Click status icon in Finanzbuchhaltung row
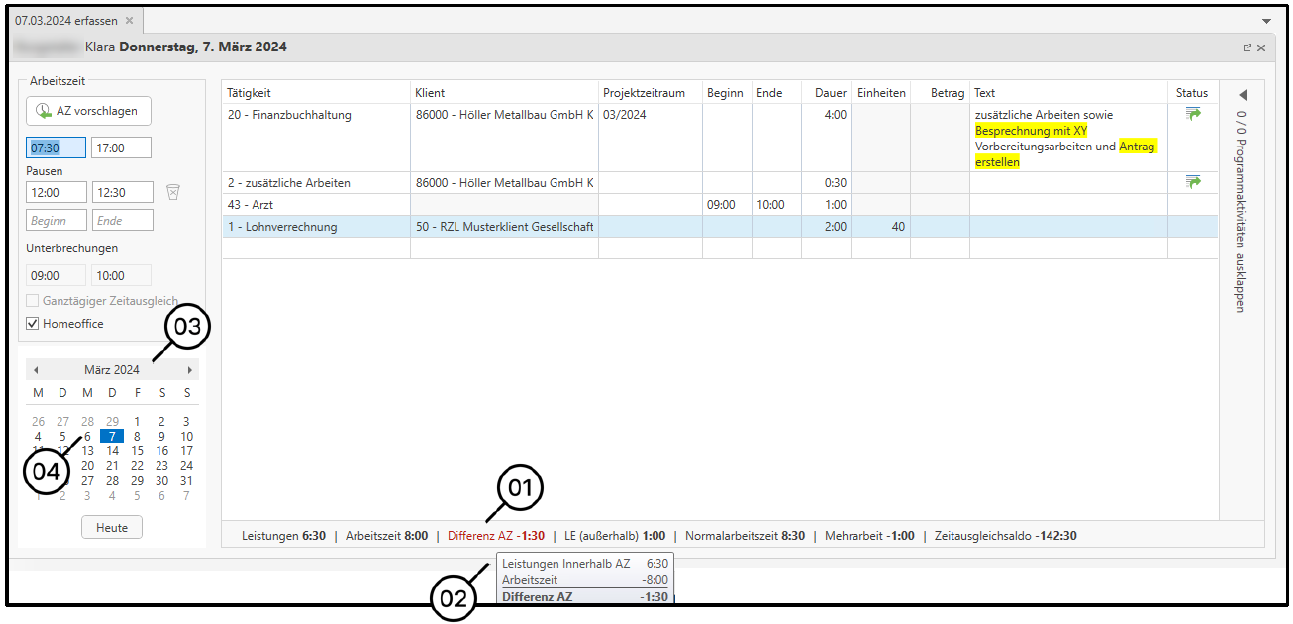Image resolution: width=1293 pixels, height=624 pixels. (x=1192, y=114)
